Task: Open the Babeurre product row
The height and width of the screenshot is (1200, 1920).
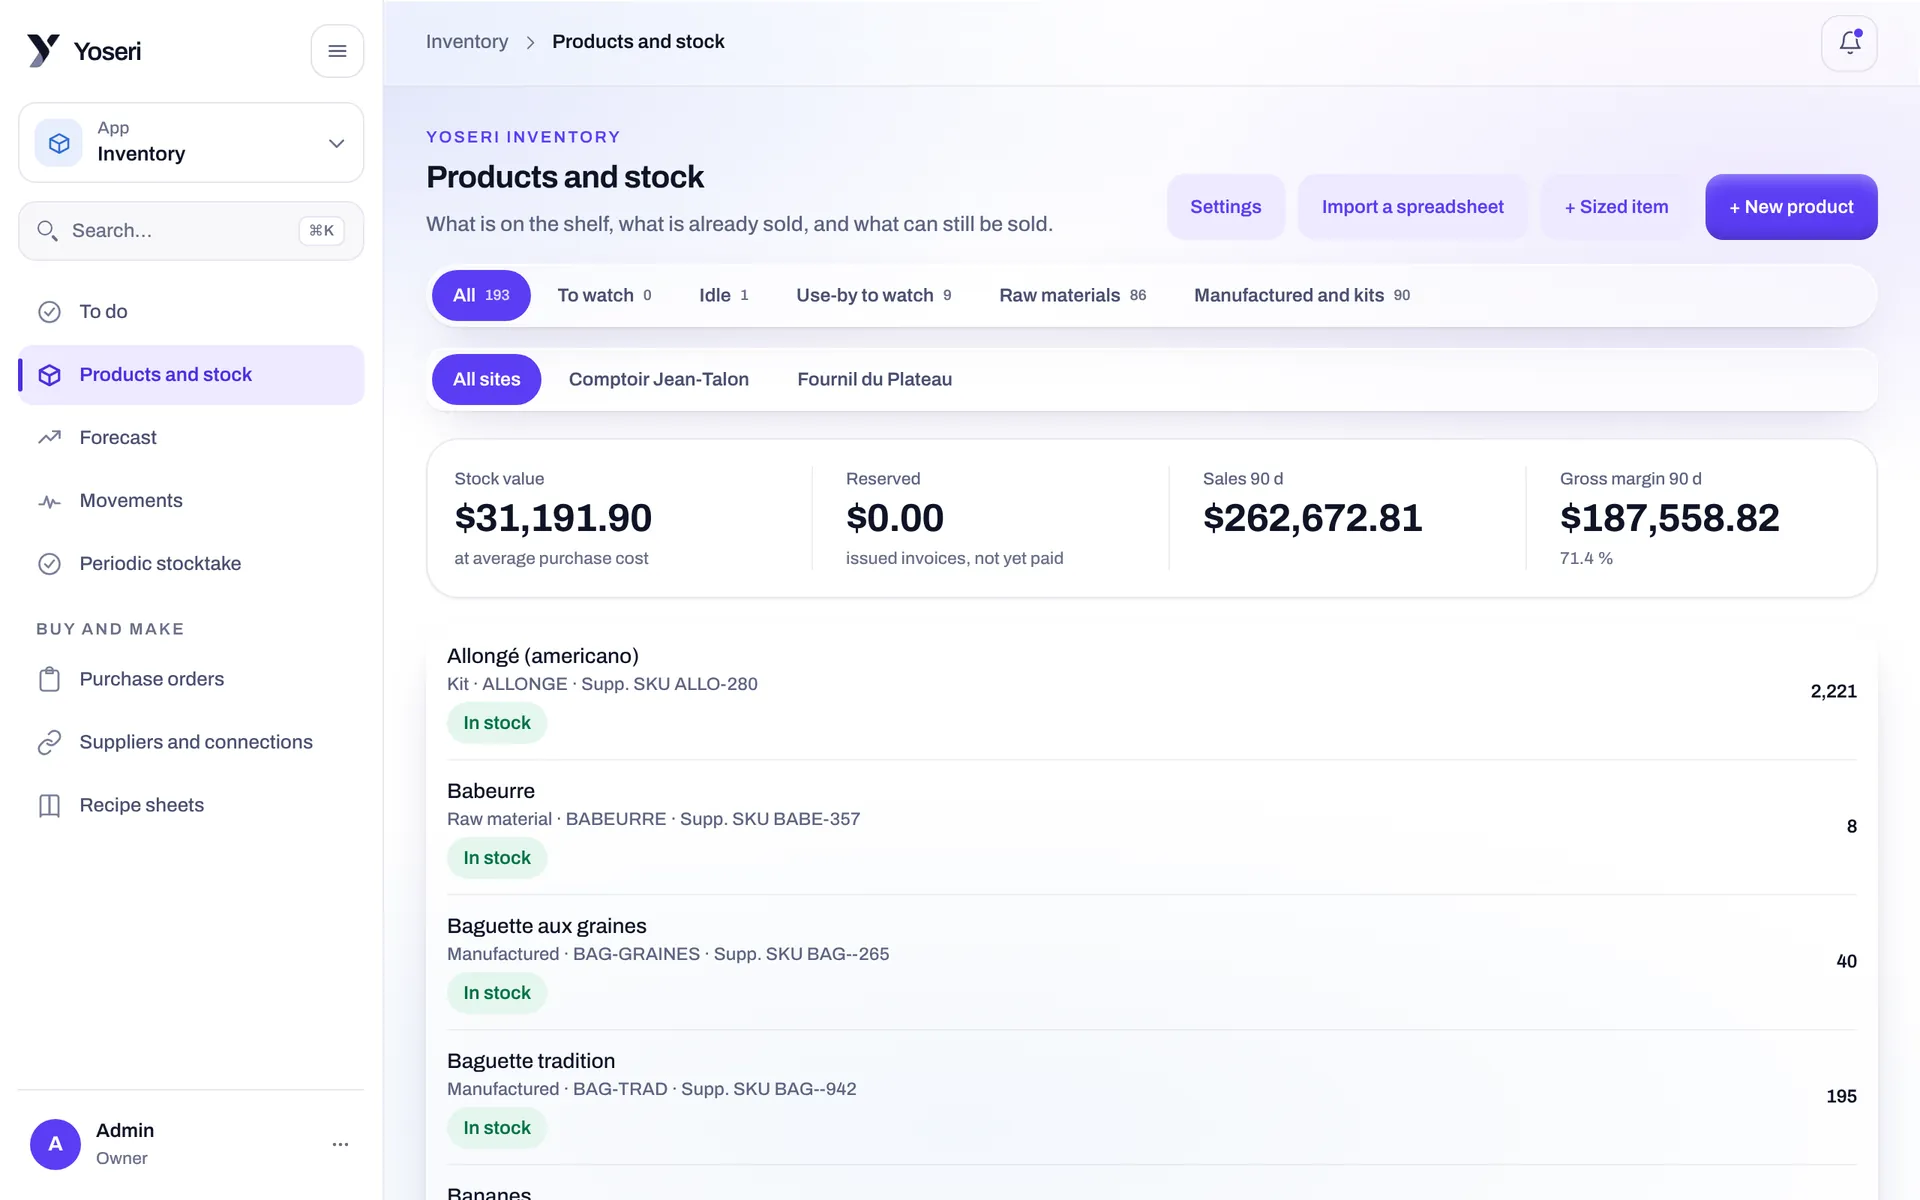Action: point(1151,827)
